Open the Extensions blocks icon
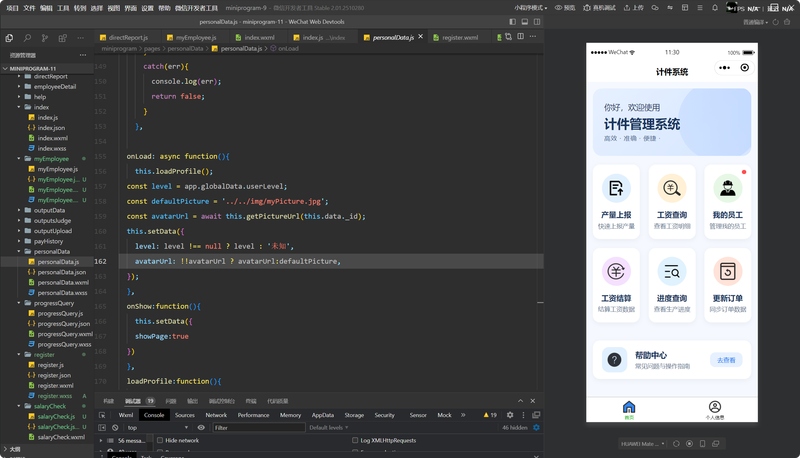Screen dimensions: 800x458 pos(63,38)
